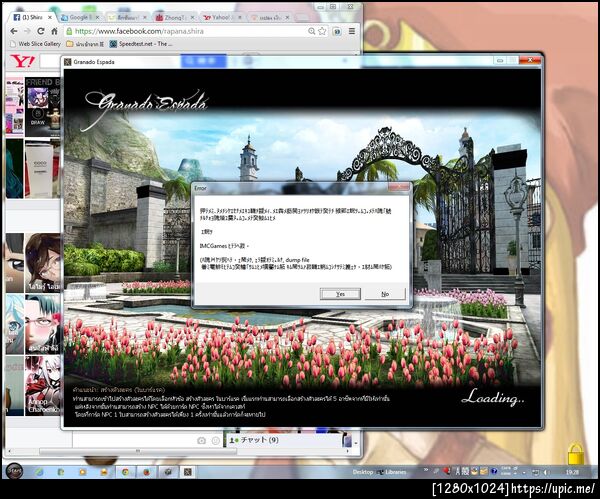Click No in the Error dialog

(385, 294)
